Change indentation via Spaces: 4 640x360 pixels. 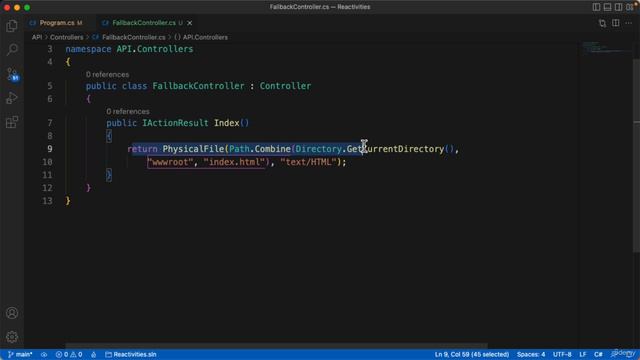tap(531, 354)
